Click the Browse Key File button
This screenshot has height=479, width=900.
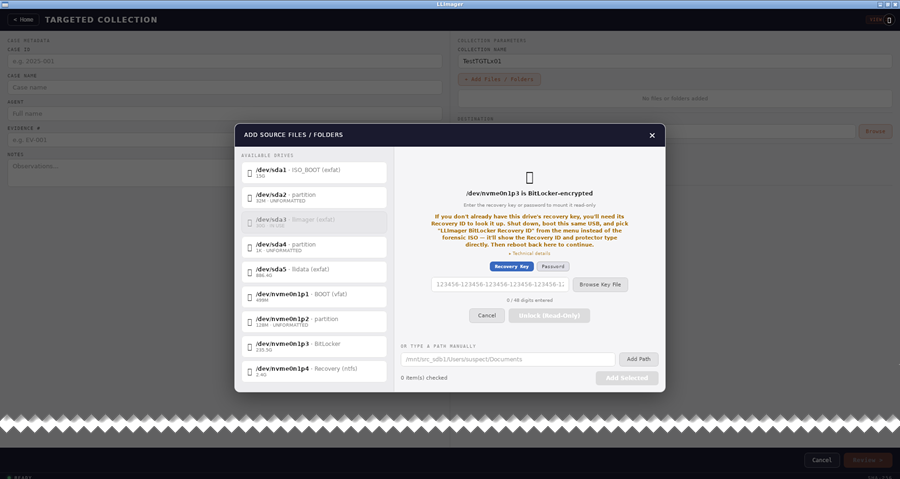[x=600, y=285]
